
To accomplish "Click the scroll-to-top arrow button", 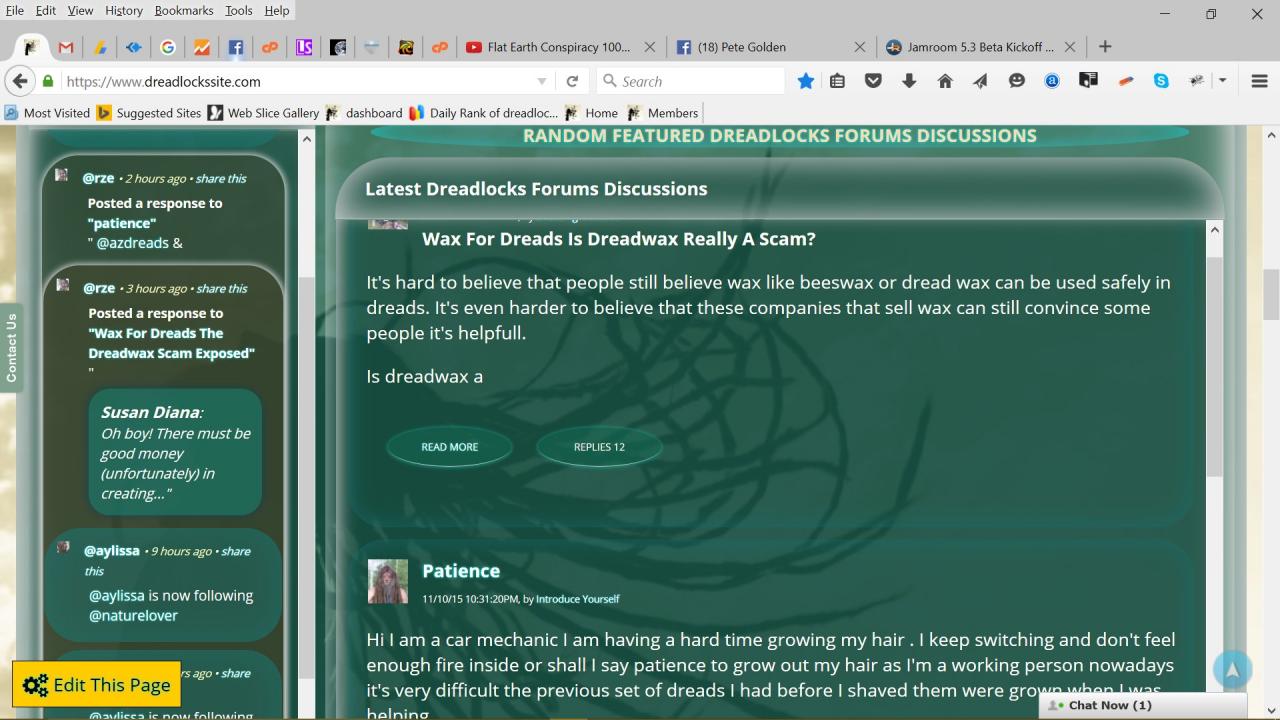I will pyautogui.click(x=1232, y=671).
